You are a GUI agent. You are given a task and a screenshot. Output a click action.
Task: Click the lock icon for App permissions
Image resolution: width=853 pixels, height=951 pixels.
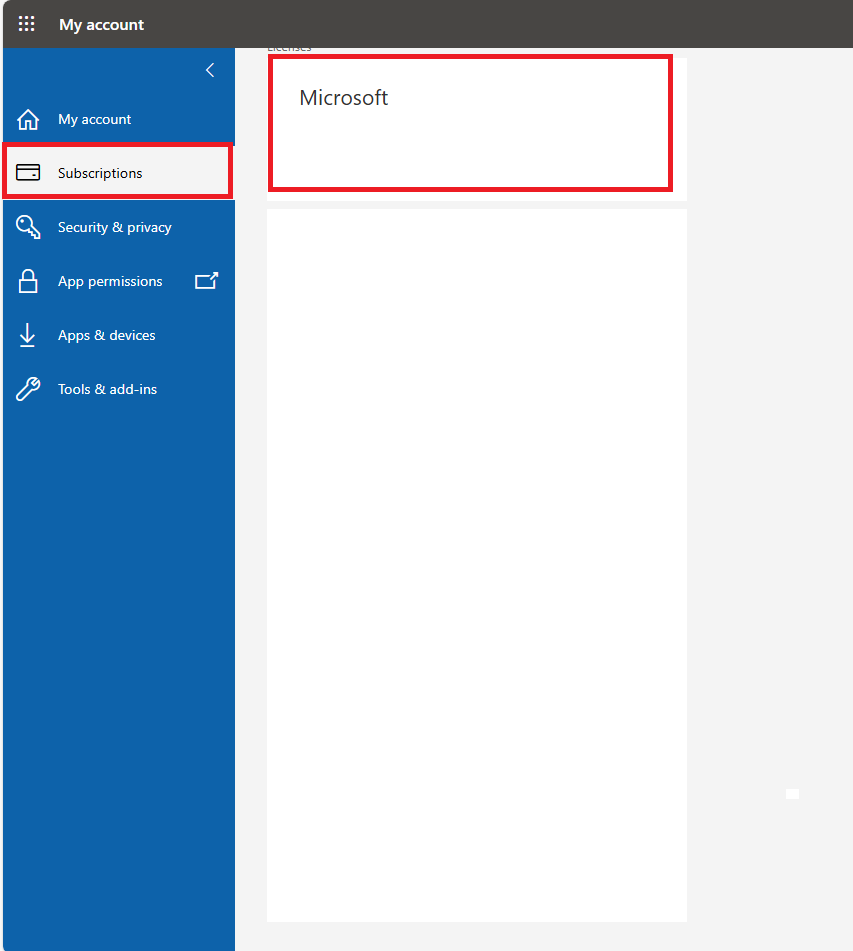pos(28,281)
